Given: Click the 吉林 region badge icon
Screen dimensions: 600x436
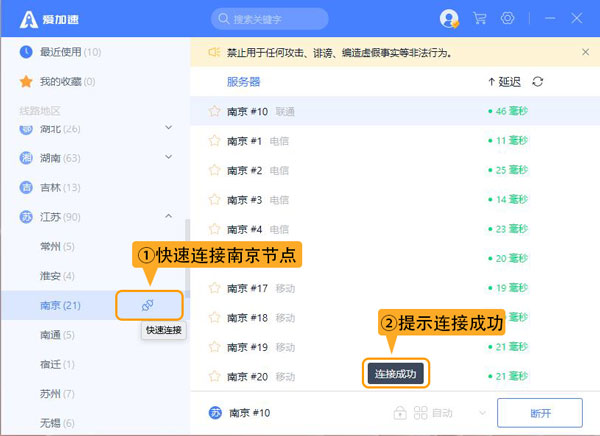Looking at the screenshot, I should point(26,187).
